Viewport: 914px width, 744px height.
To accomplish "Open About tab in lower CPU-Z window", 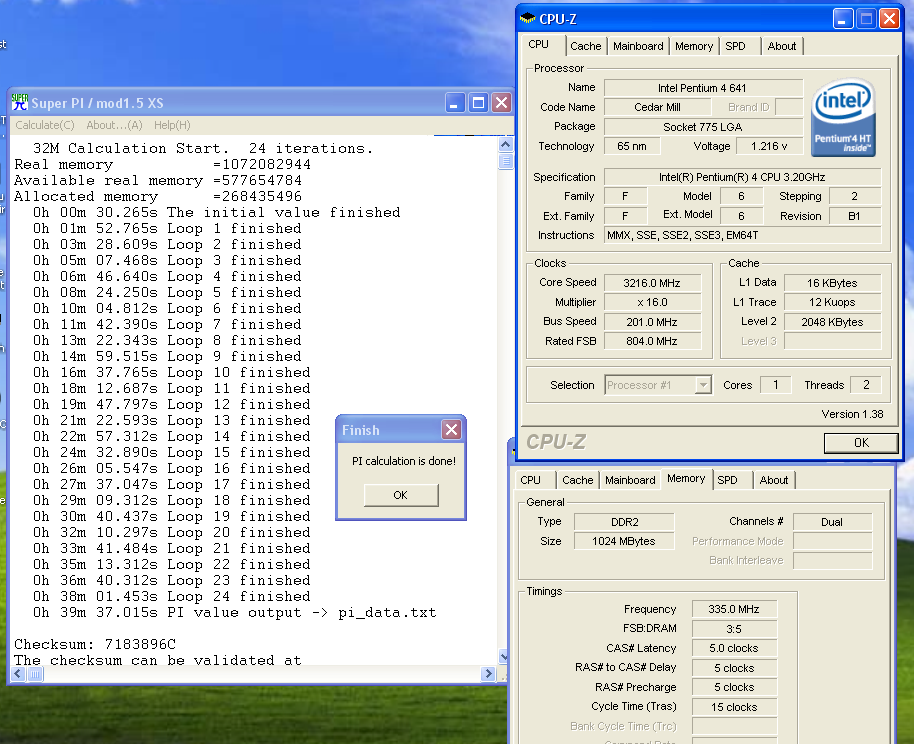I will [x=774, y=480].
